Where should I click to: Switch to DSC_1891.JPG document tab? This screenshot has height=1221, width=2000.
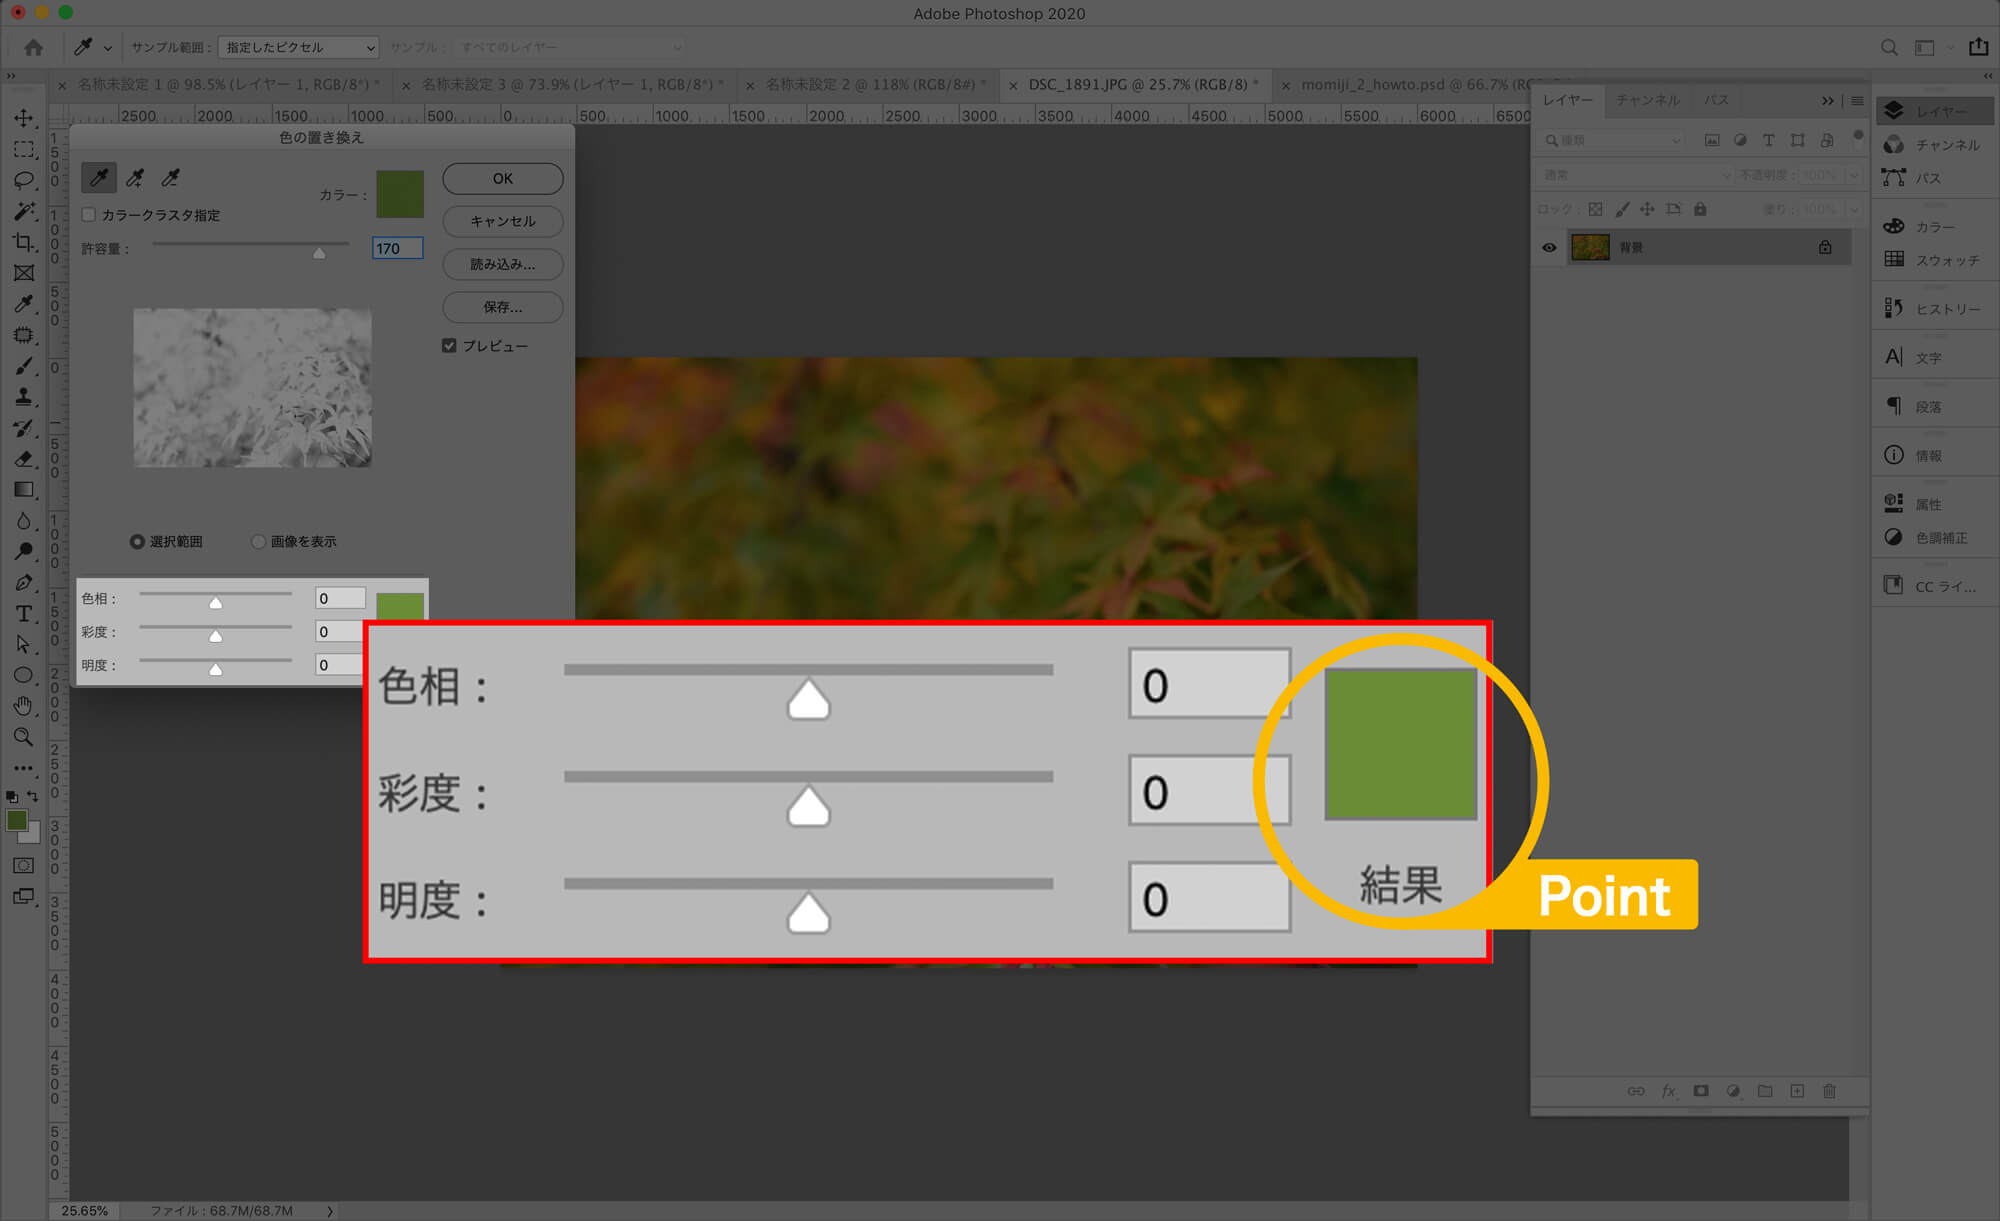pyautogui.click(x=1137, y=85)
